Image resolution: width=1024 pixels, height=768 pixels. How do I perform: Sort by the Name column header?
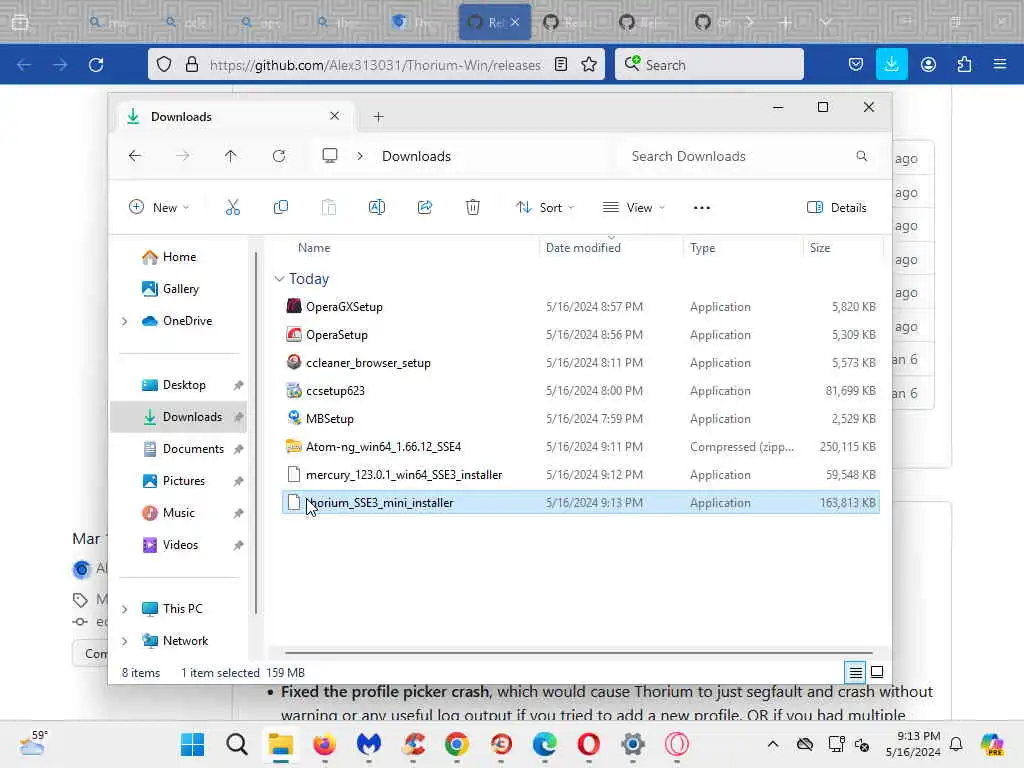[x=314, y=248]
